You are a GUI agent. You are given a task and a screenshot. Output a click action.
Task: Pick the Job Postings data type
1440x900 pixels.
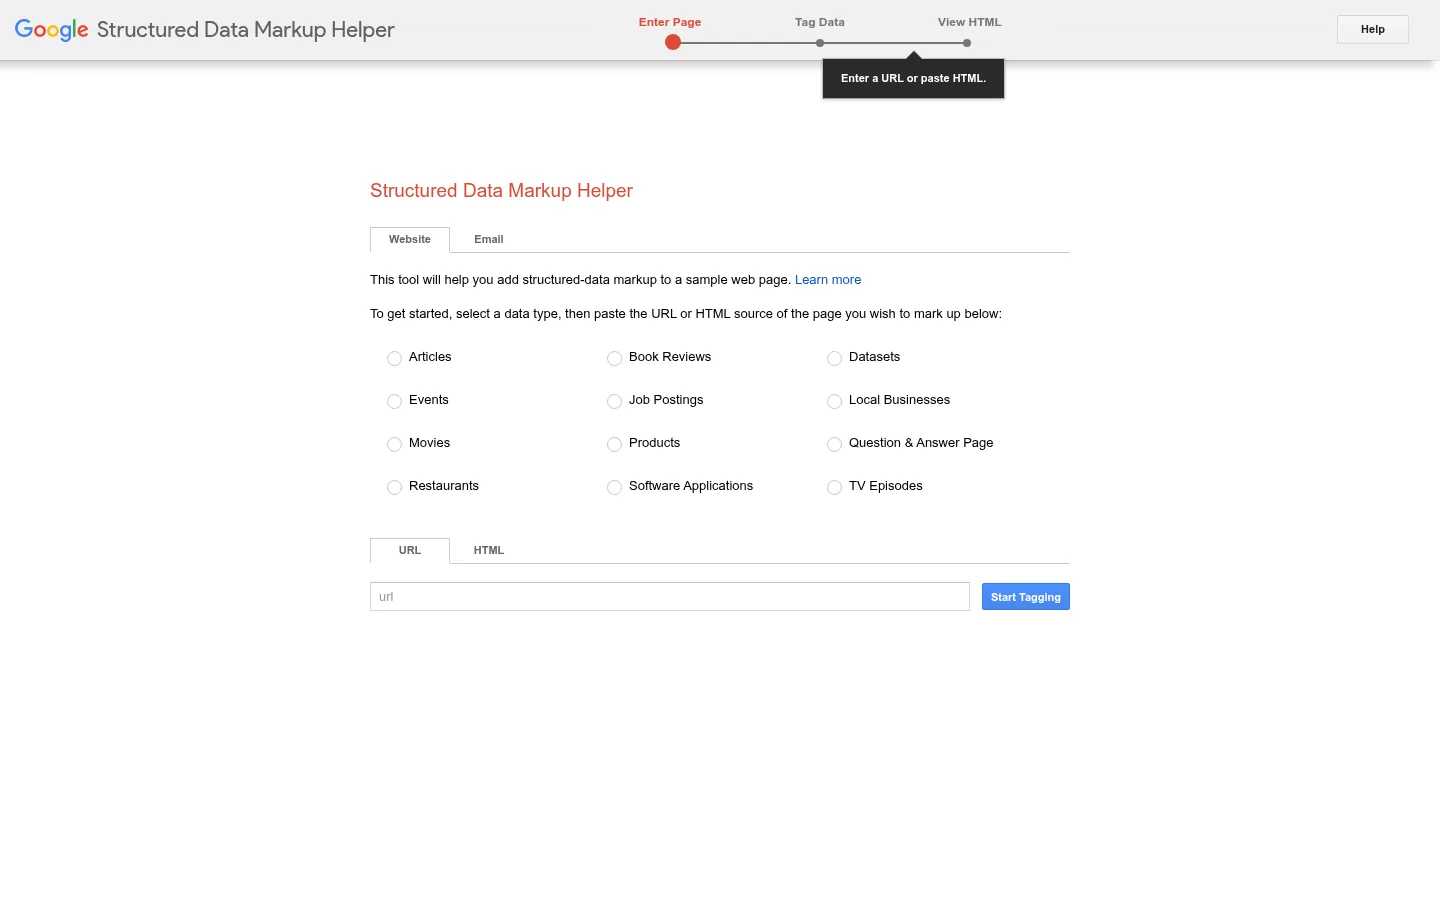coord(614,401)
